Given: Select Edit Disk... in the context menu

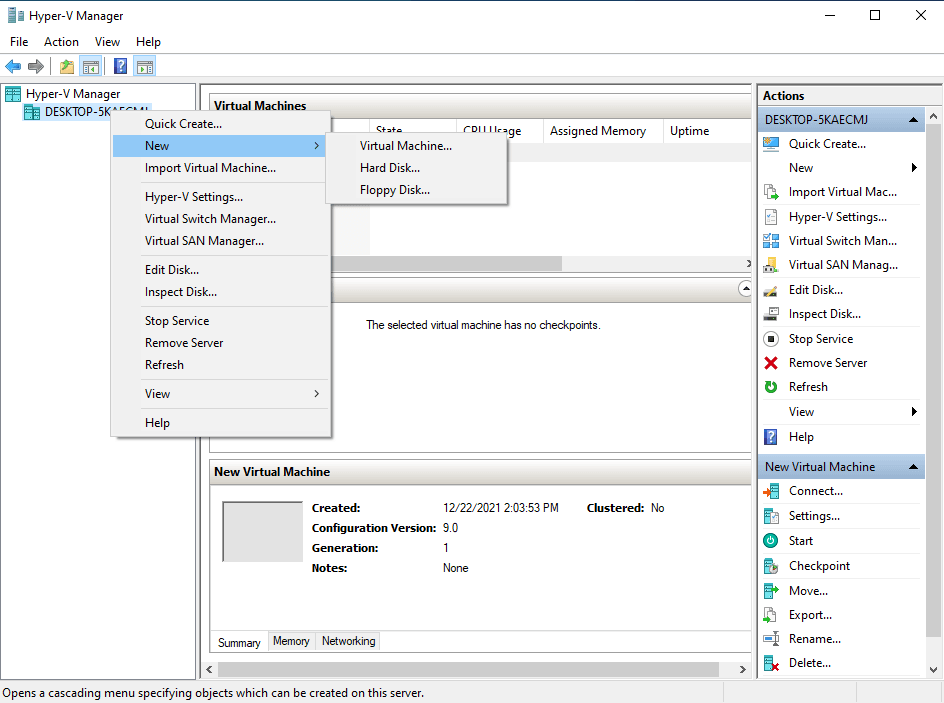Looking at the screenshot, I should (221, 270).
